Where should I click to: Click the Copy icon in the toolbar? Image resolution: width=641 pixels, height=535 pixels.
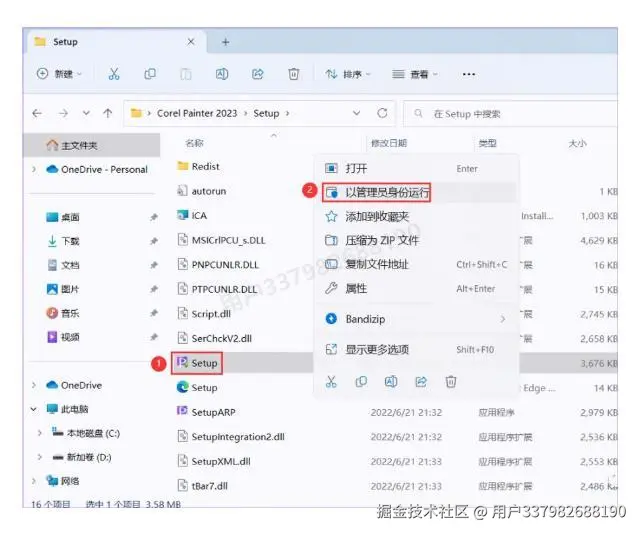pyautogui.click(x=150, y=74)
